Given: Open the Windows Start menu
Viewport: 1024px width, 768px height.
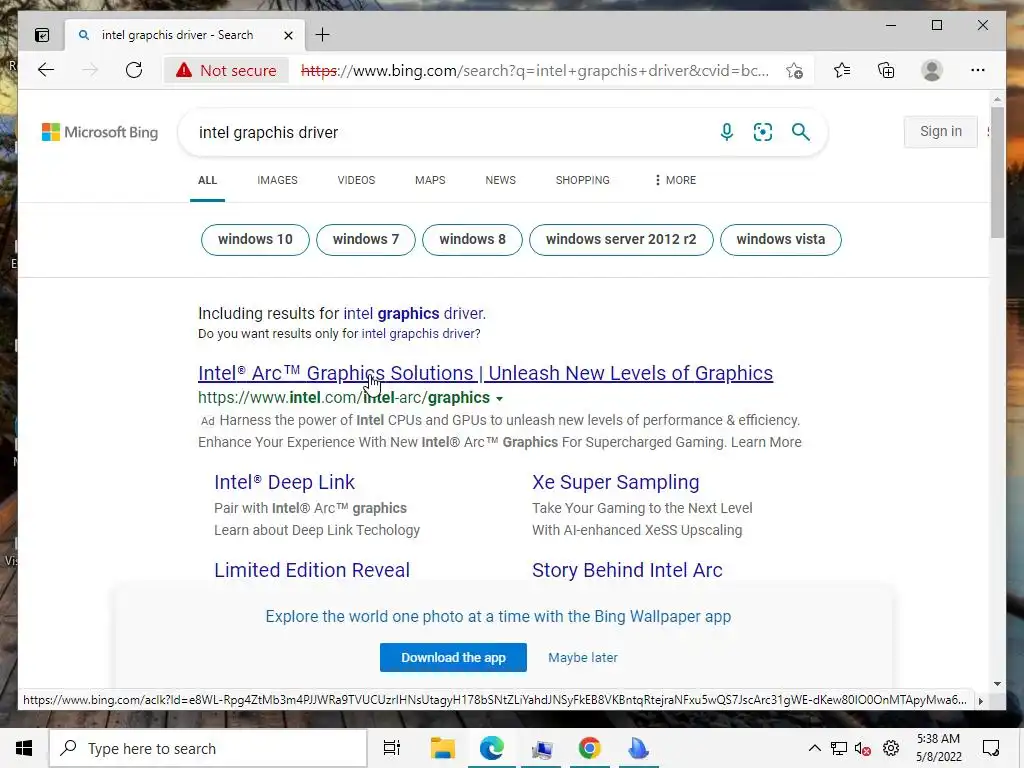Looking at the screenshot, I should click(24, 748).
